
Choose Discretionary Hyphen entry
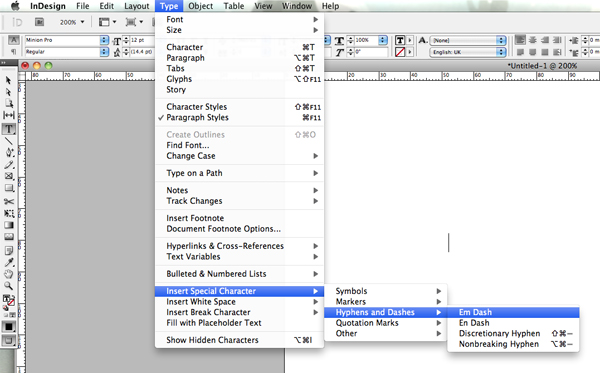(513, 334)
